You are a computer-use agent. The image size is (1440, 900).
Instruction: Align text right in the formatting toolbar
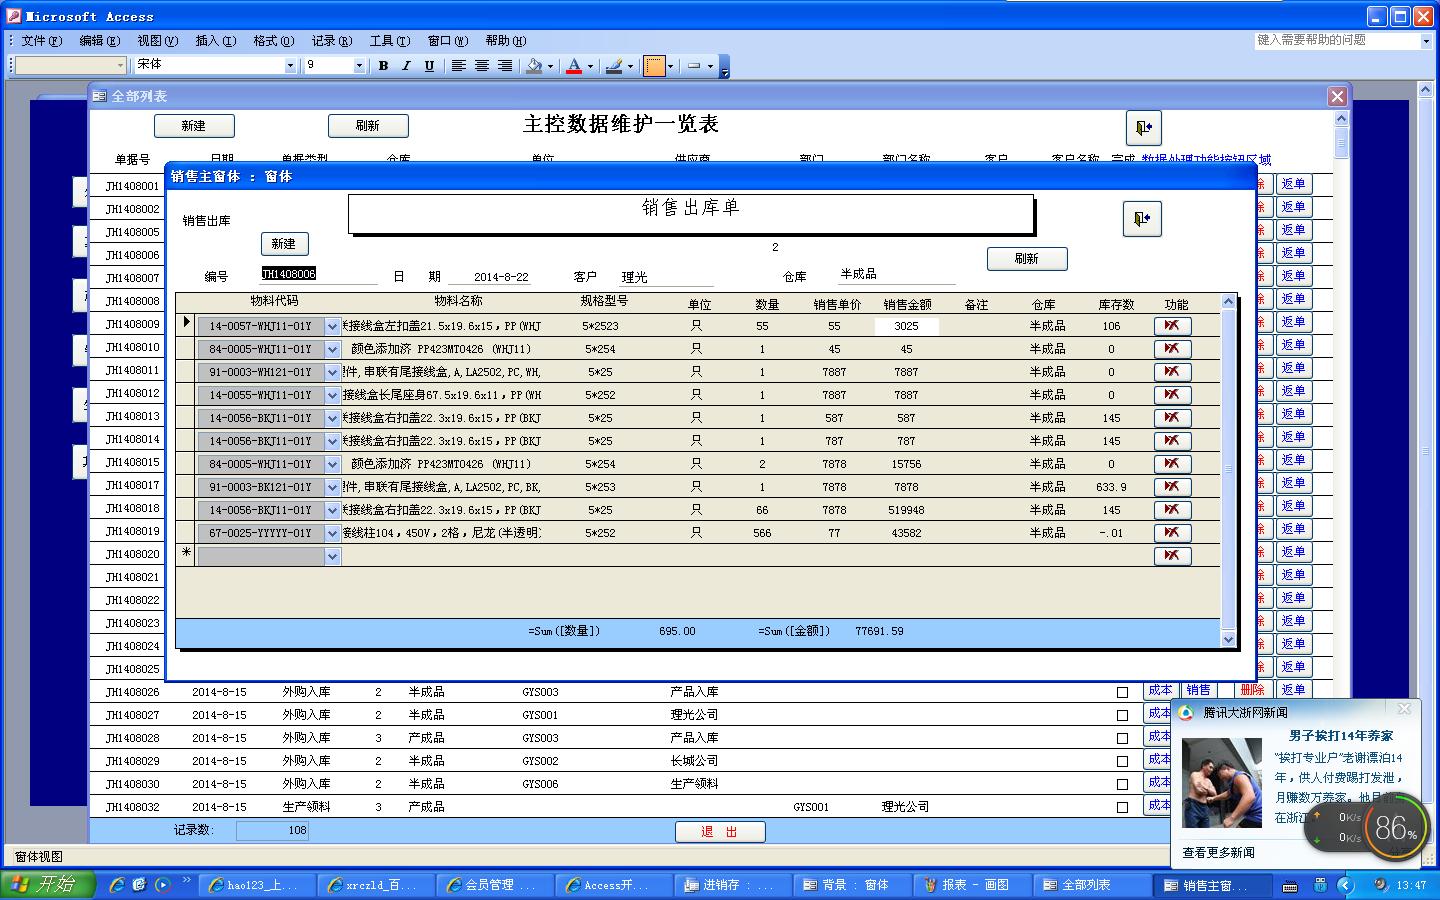pyautogui.click(x=505, y=66)
